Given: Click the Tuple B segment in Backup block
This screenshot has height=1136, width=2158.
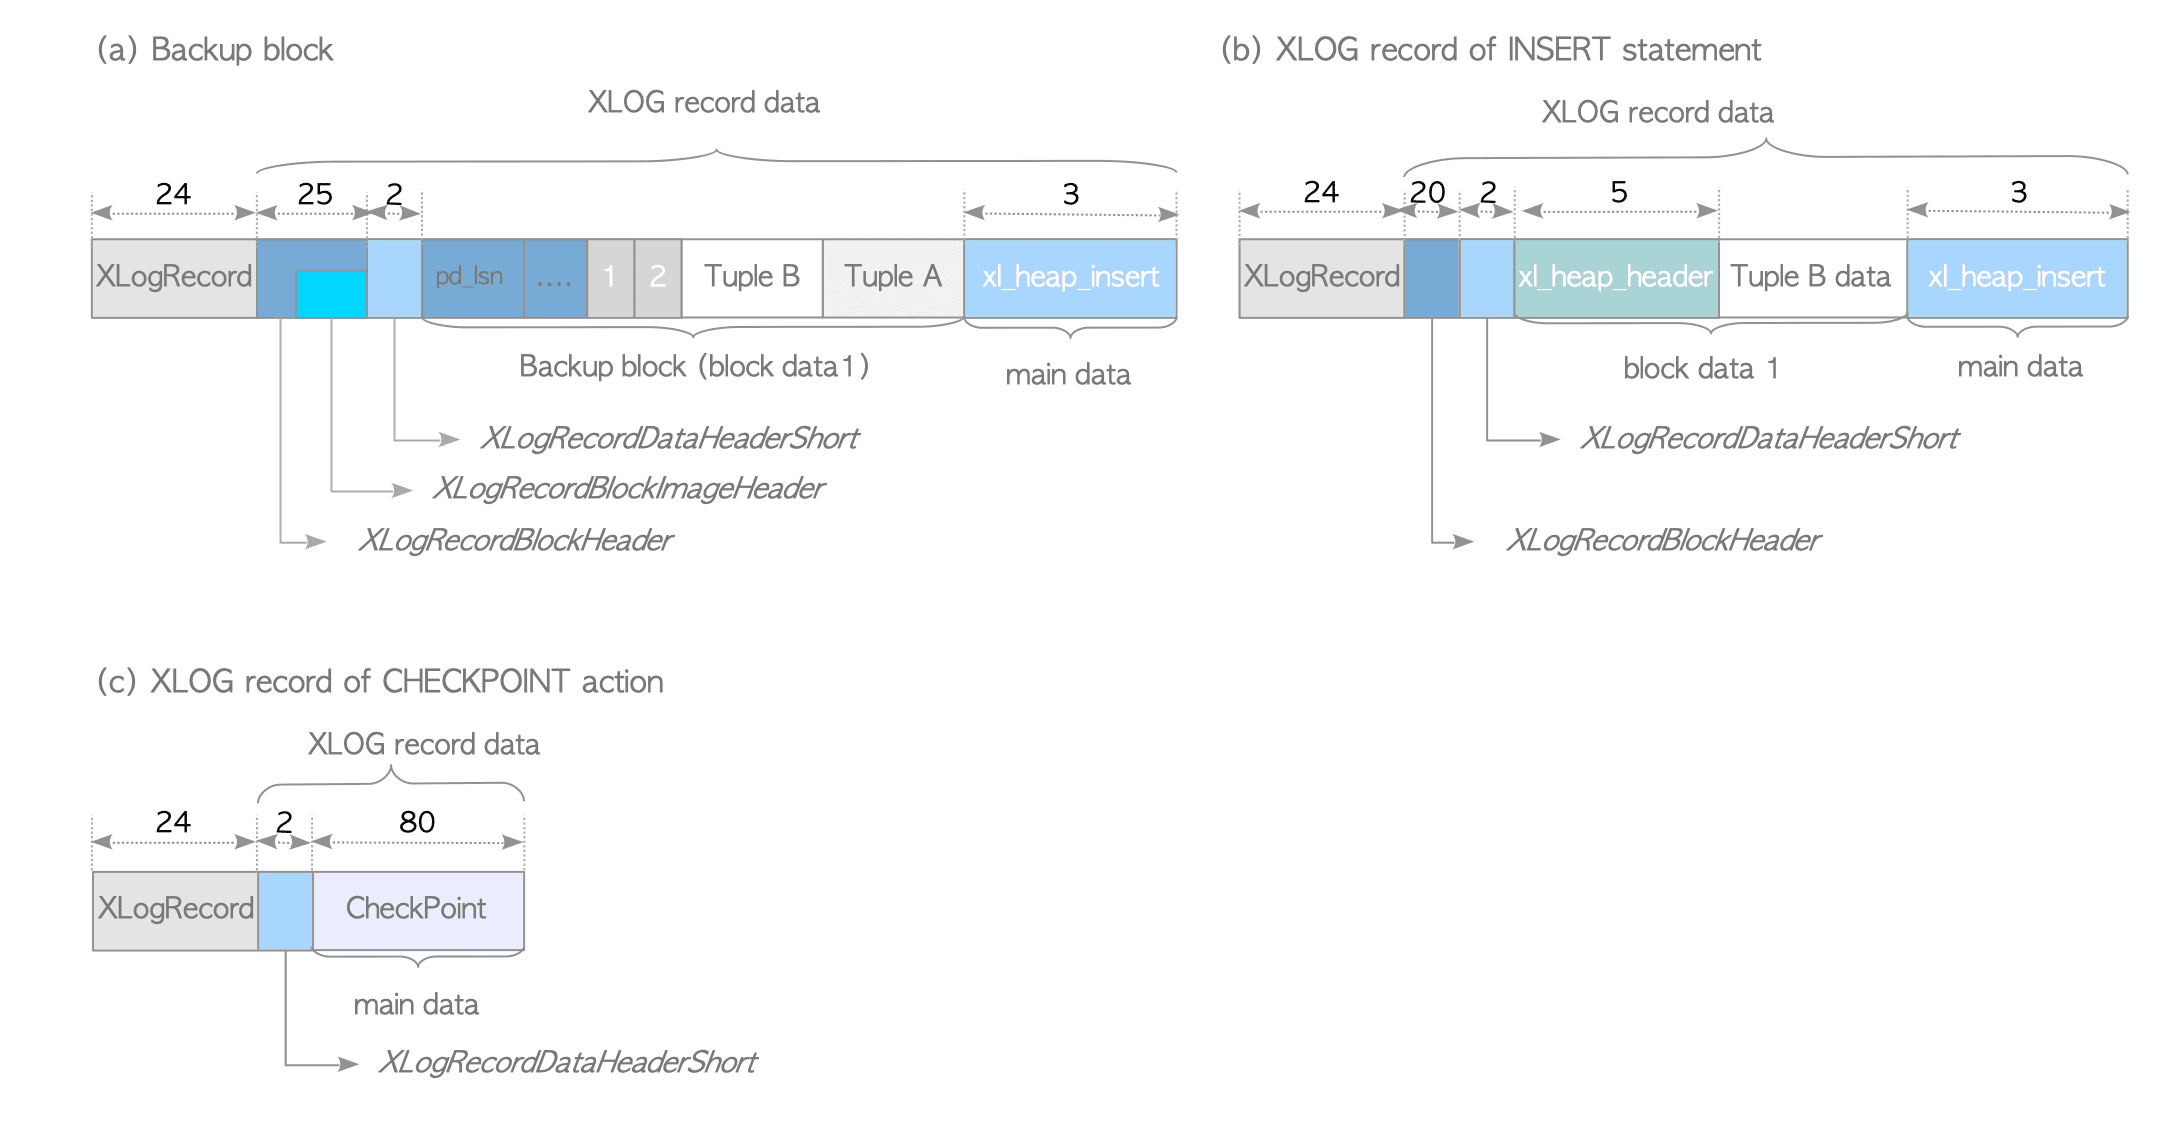Looking at the screenshot, I should click(750, 278).
